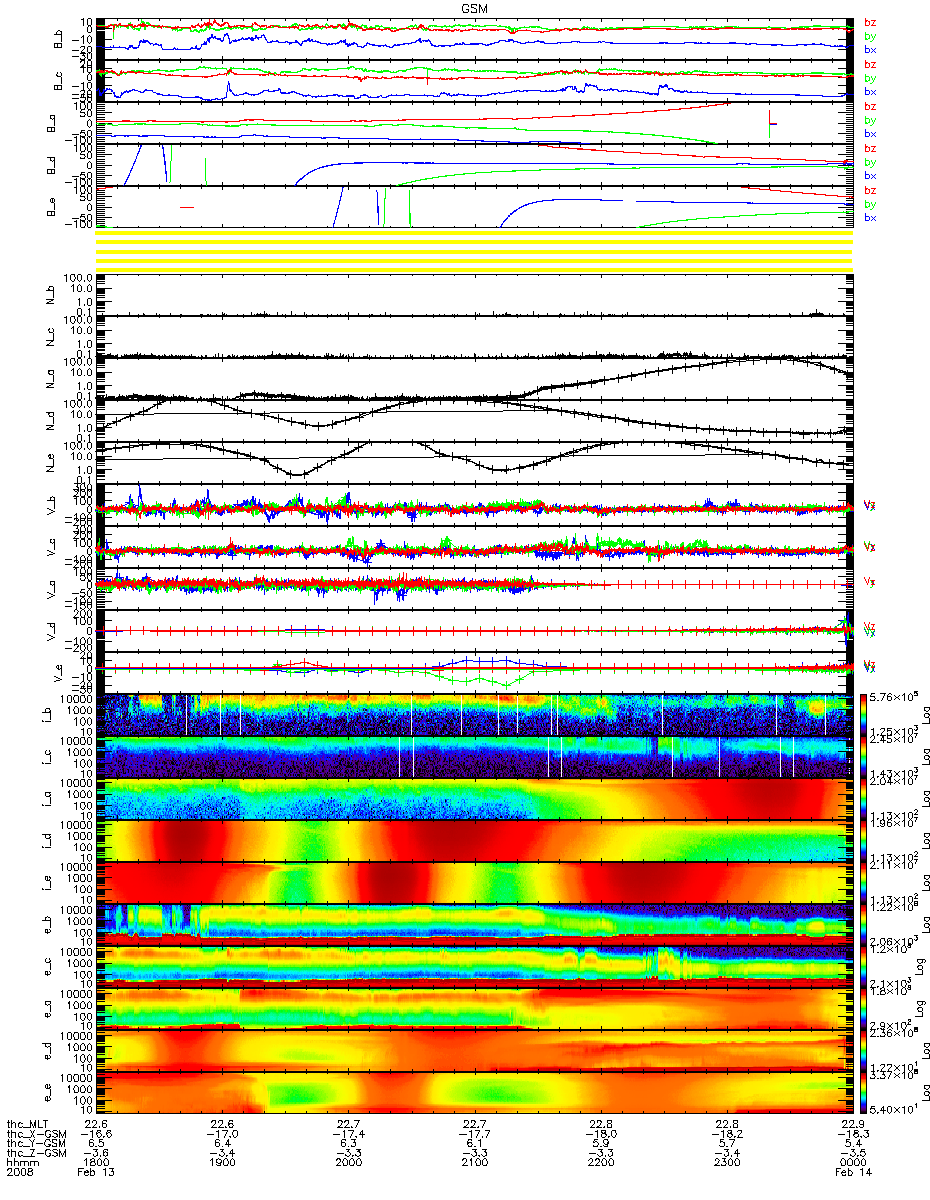930x1200 pixels.
Task: Click the 2000 time tick label
Action: (x=348, y=1164)
